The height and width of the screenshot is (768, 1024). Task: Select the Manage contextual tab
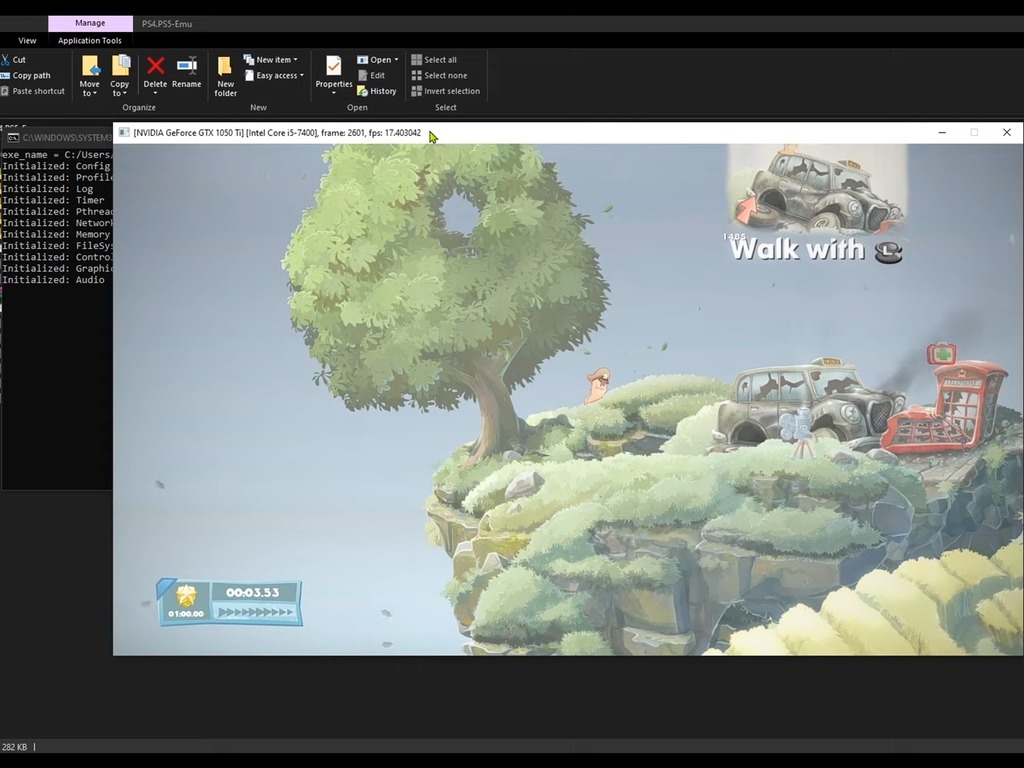pos(90,23)
